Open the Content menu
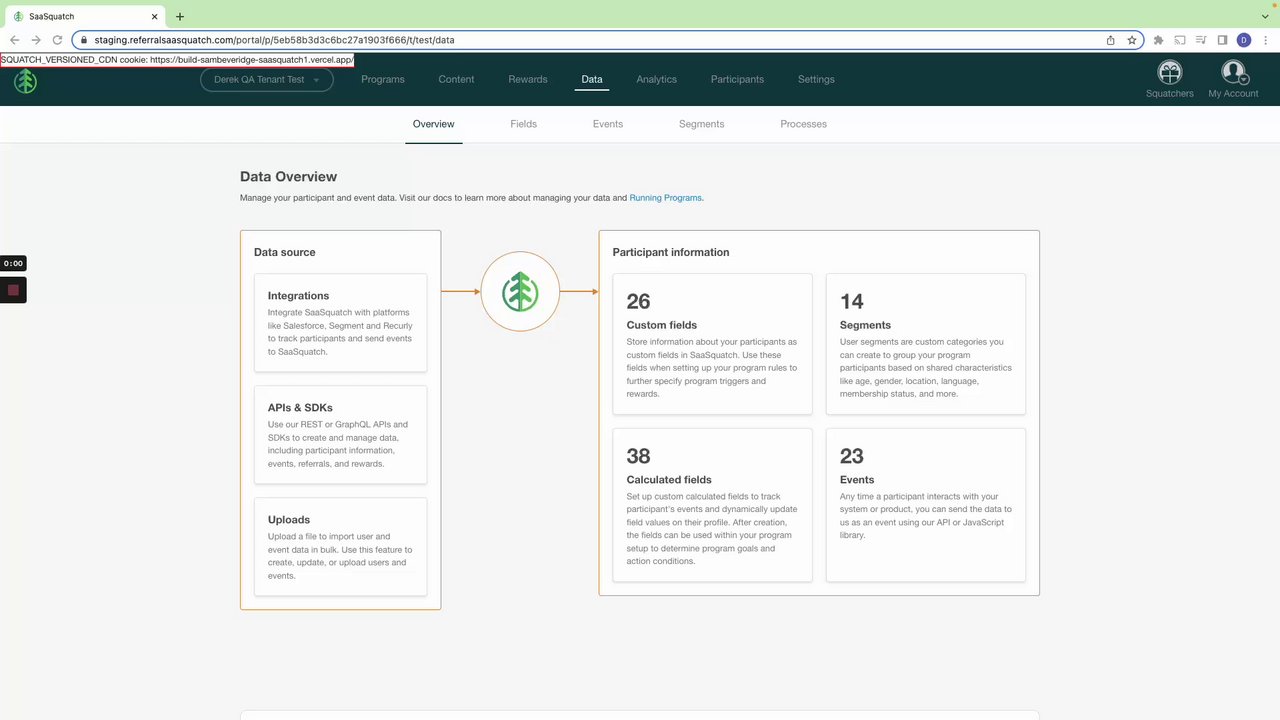The width and height of the screenshot is (1280, 720). tap(456, 79)
